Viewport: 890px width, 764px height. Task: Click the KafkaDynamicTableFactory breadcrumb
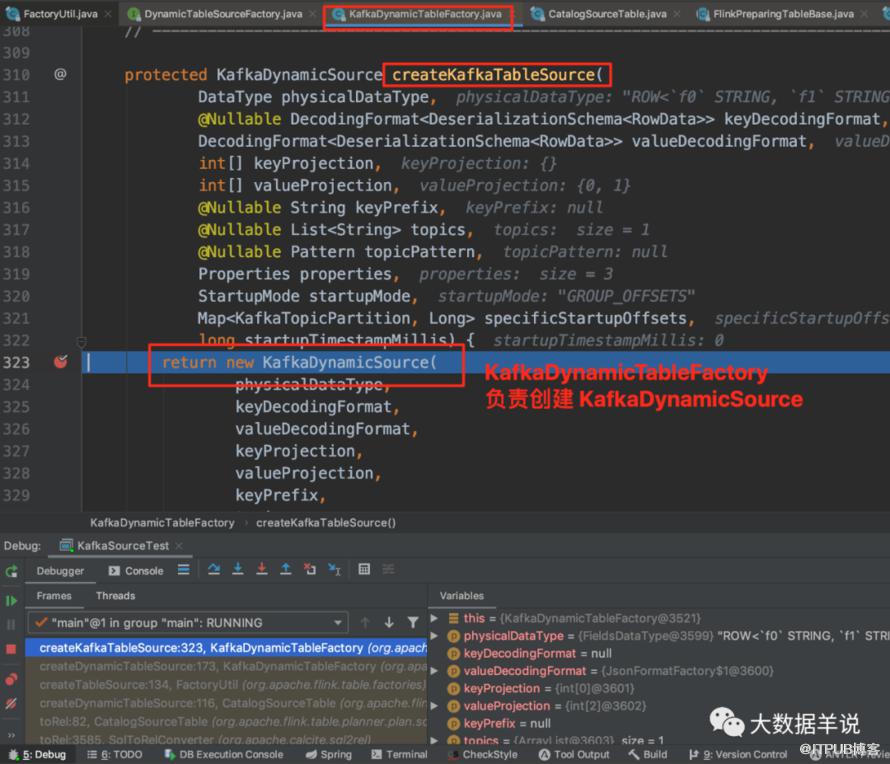pyautogui.click(x=162, y=522)
